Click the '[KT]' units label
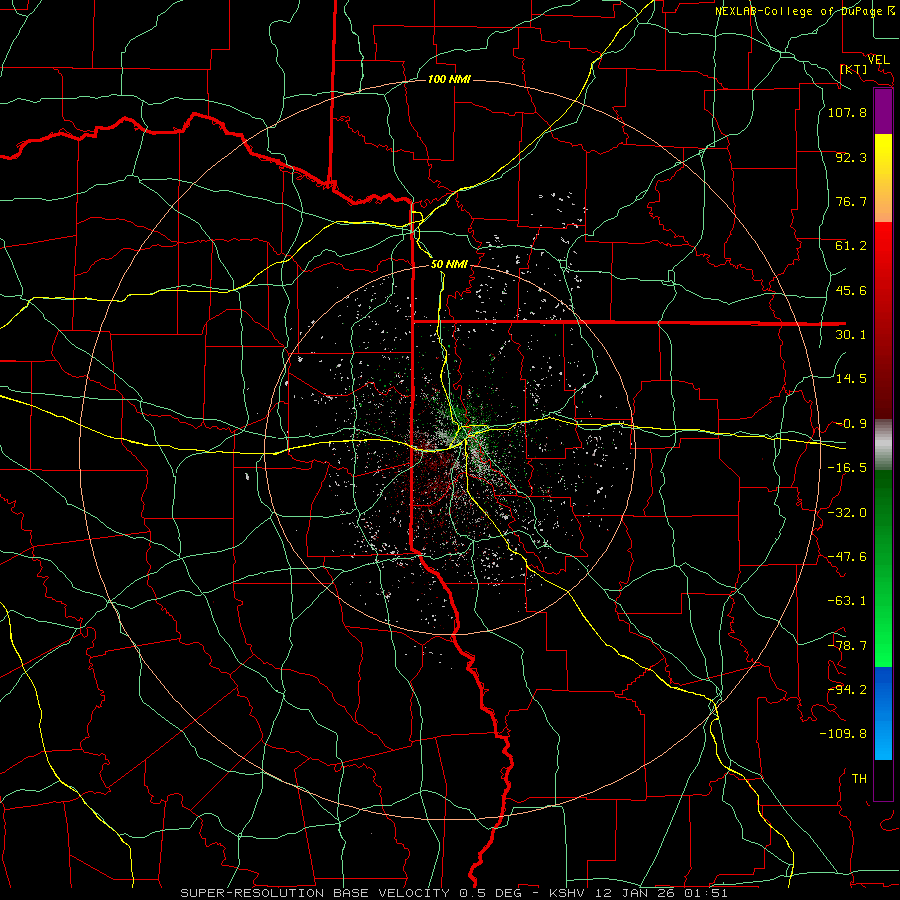Image resolution: width=900 pixels, height=900 pixels. tap(853, 69)
